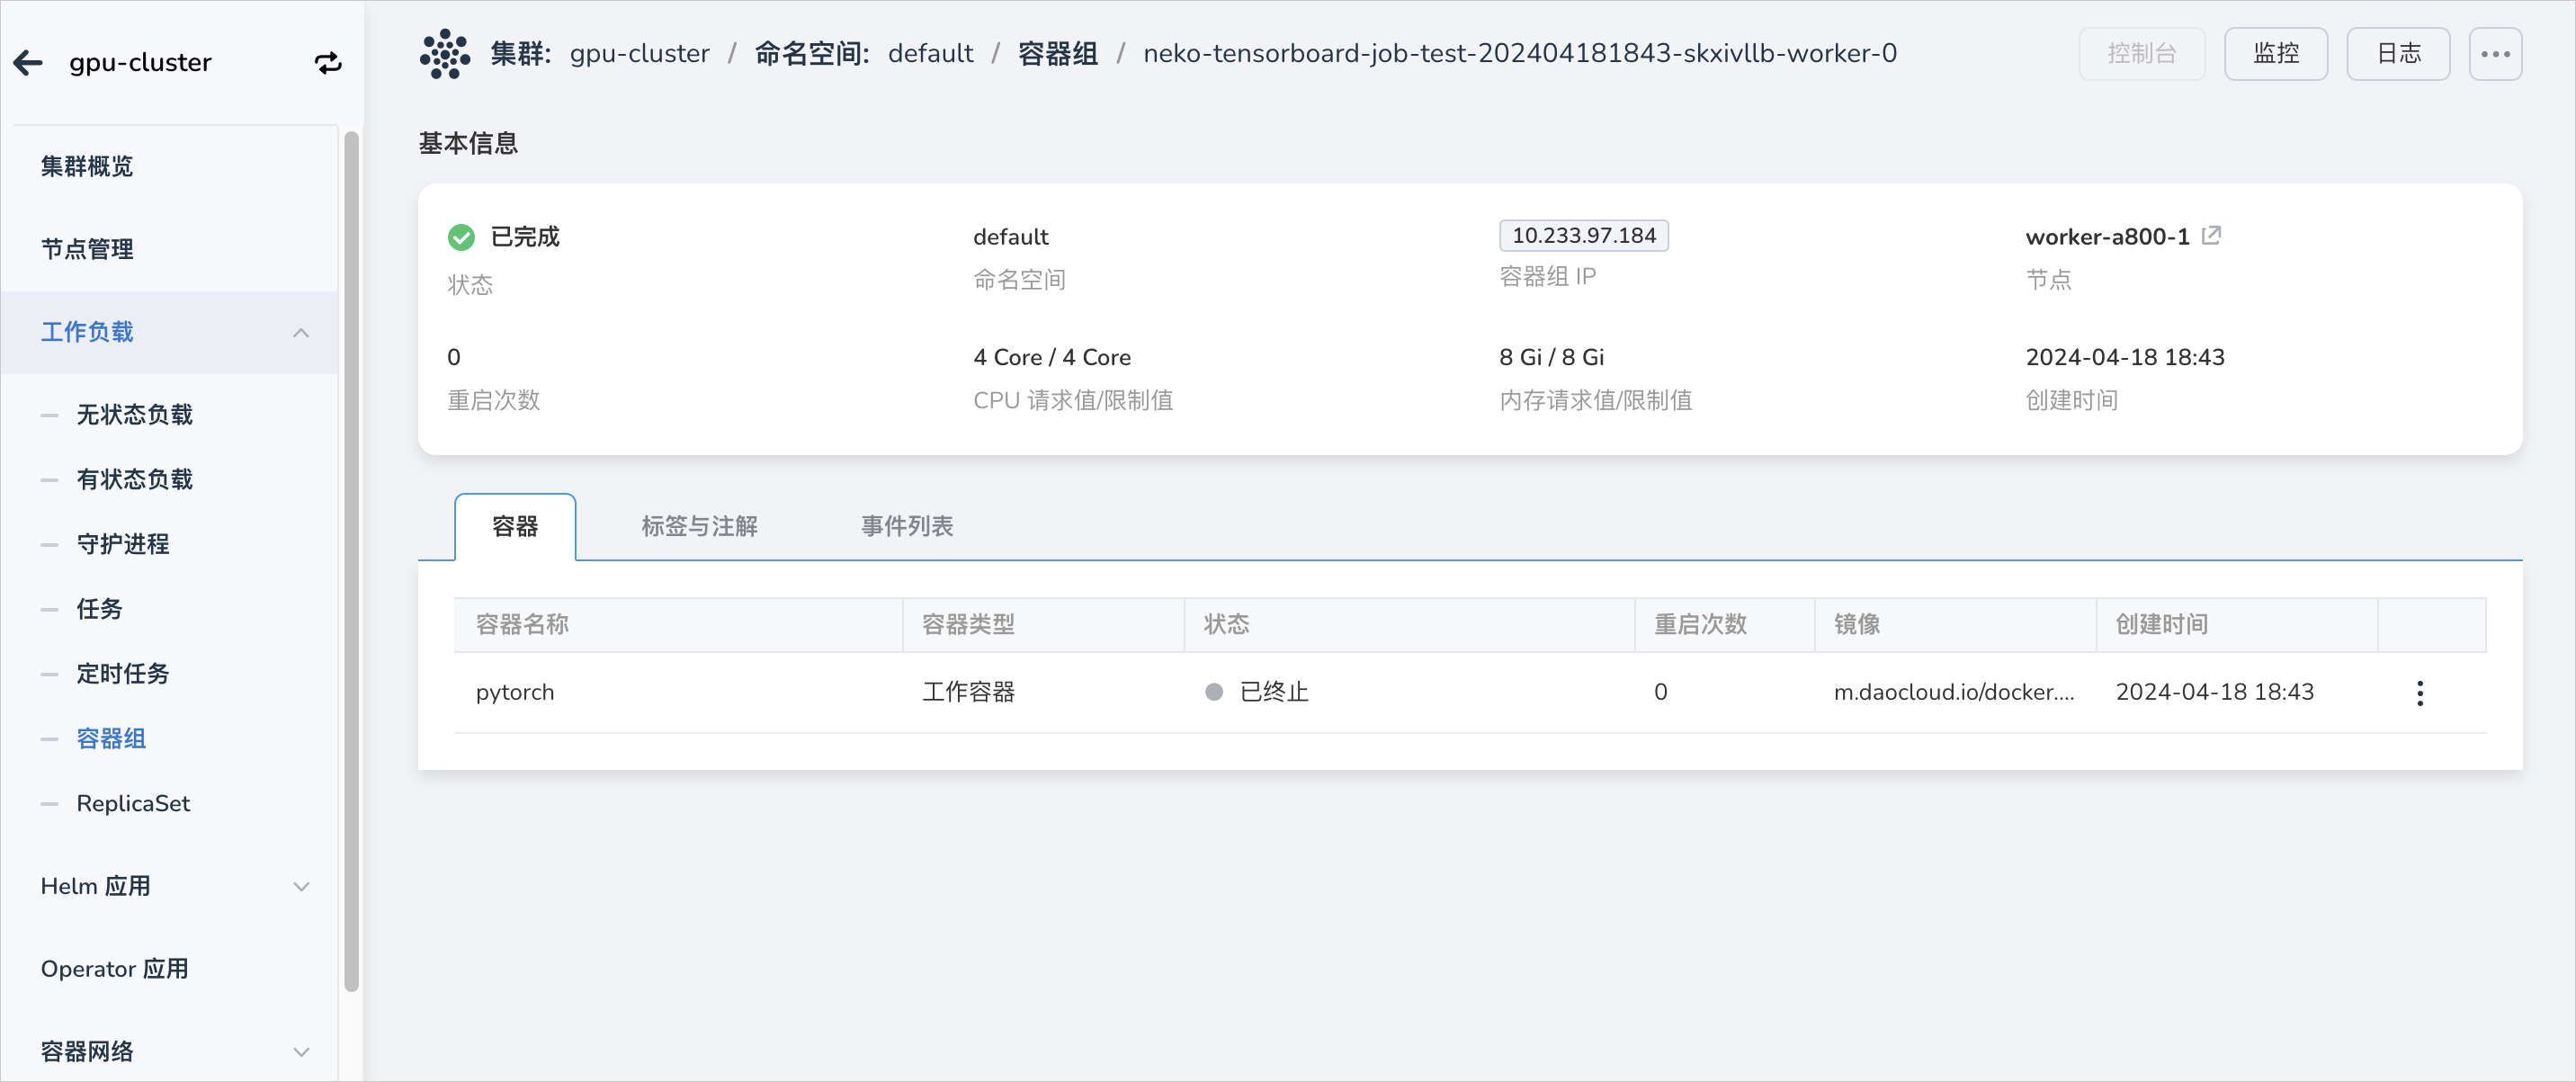The width and height of the screenshot is (2576, 1082).
Task: Click the cluster logo icon in the breadcrumb
Action: click(x=445, y=54)
